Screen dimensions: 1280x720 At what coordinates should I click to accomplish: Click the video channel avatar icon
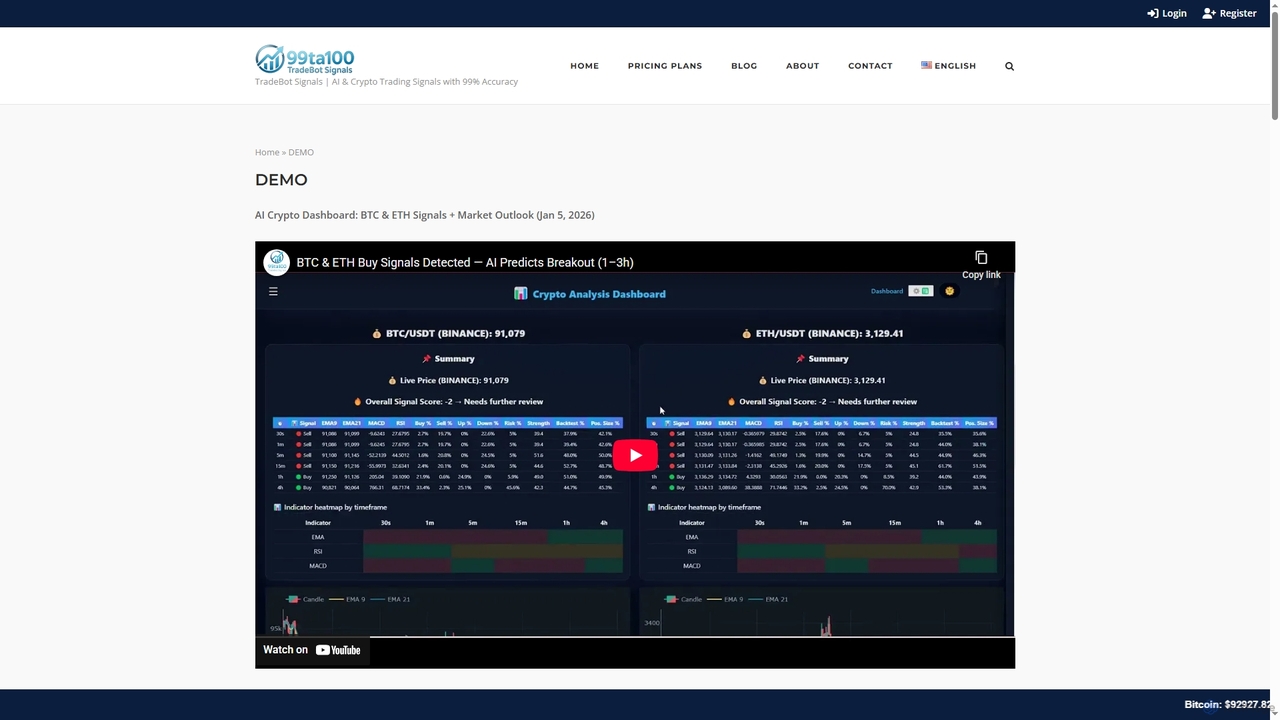(x=276, y=262)
